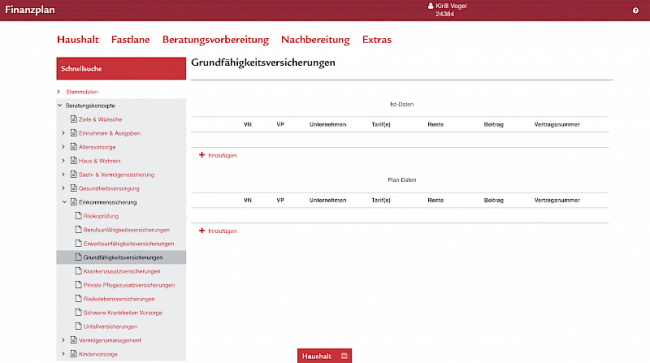Open Berufsunfähigkeitsversicherungen in the sidebar
The width and height of the screenshot is (650, 363).
point(126,230)
